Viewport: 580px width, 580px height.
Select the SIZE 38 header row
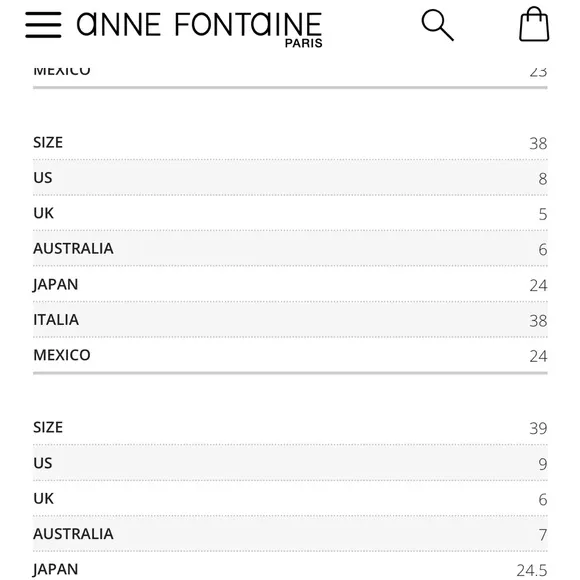[290, 142]
